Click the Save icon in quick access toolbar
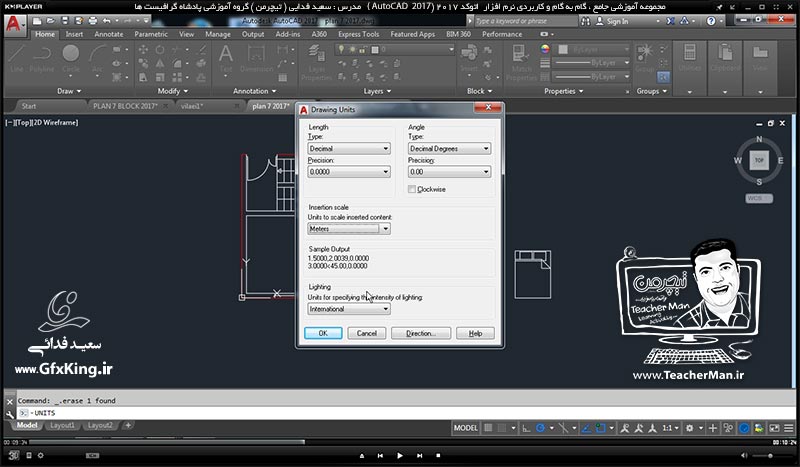Screen dimensions: 800x467 coord(65,21)
